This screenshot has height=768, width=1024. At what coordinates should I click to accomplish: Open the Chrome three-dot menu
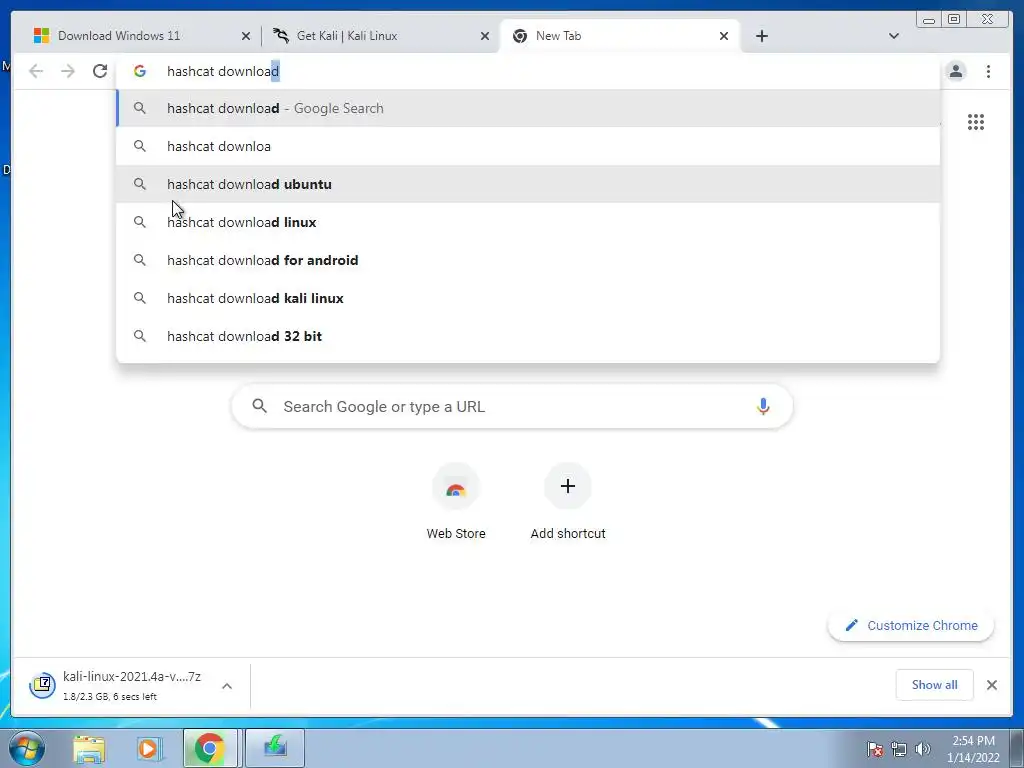(x=988, y=71)
